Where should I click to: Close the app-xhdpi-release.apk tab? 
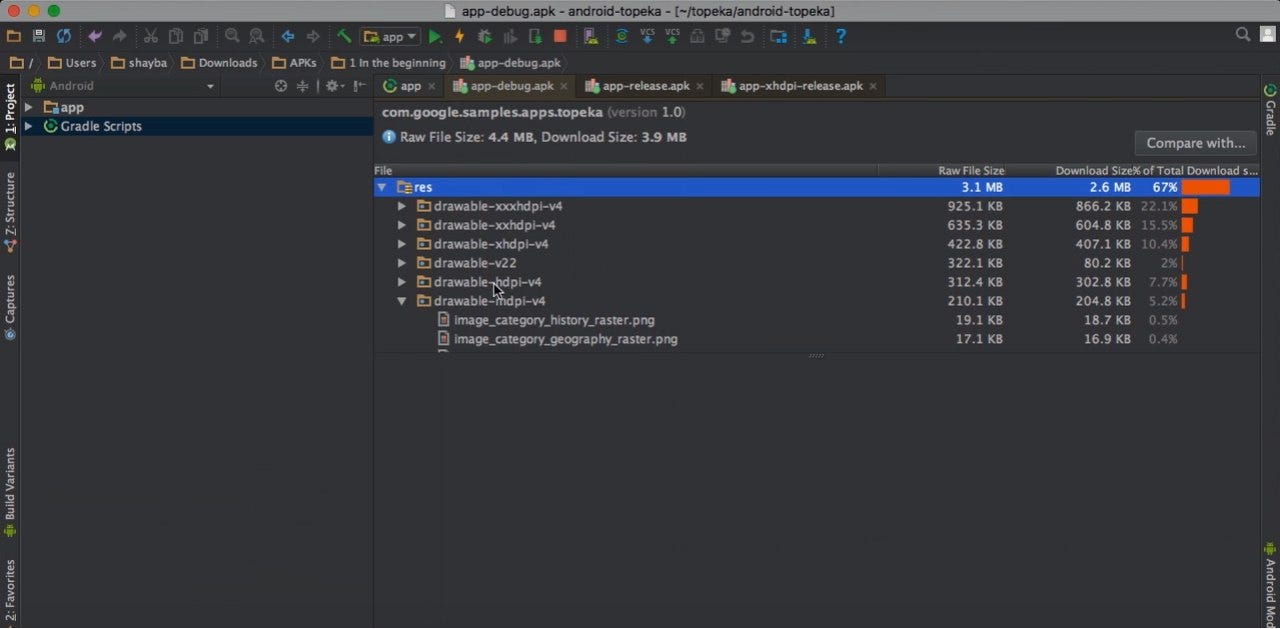pos(873,86)
